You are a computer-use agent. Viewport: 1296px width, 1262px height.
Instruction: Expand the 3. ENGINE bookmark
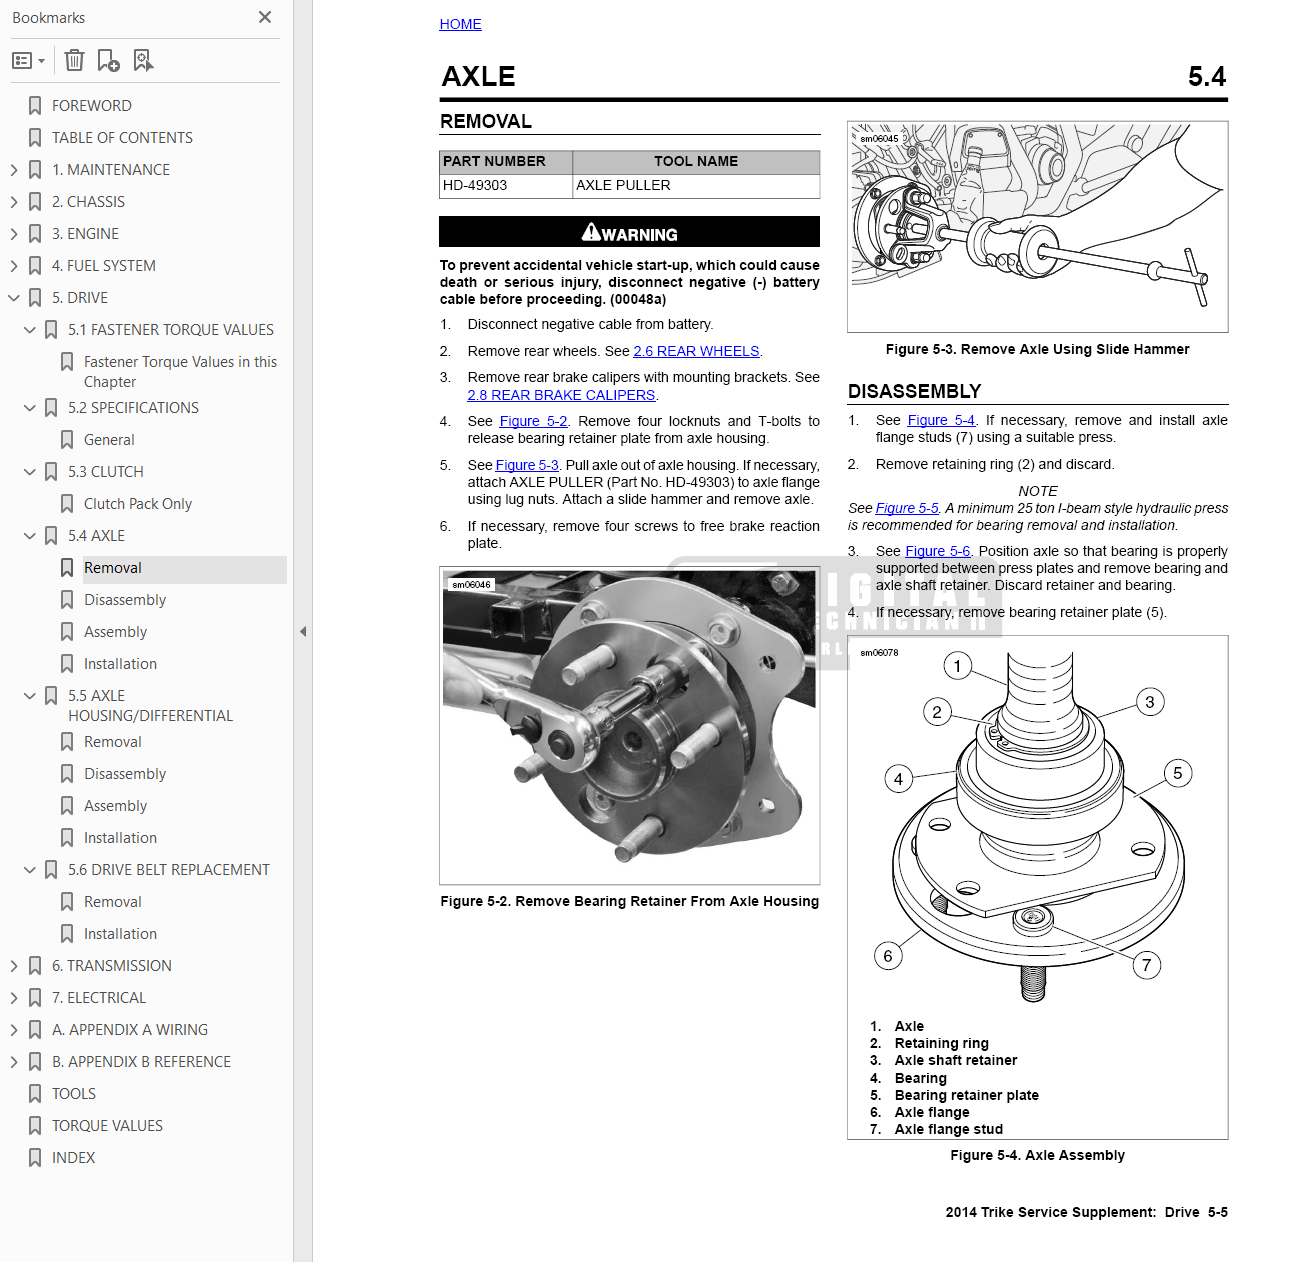coord(14,234)
